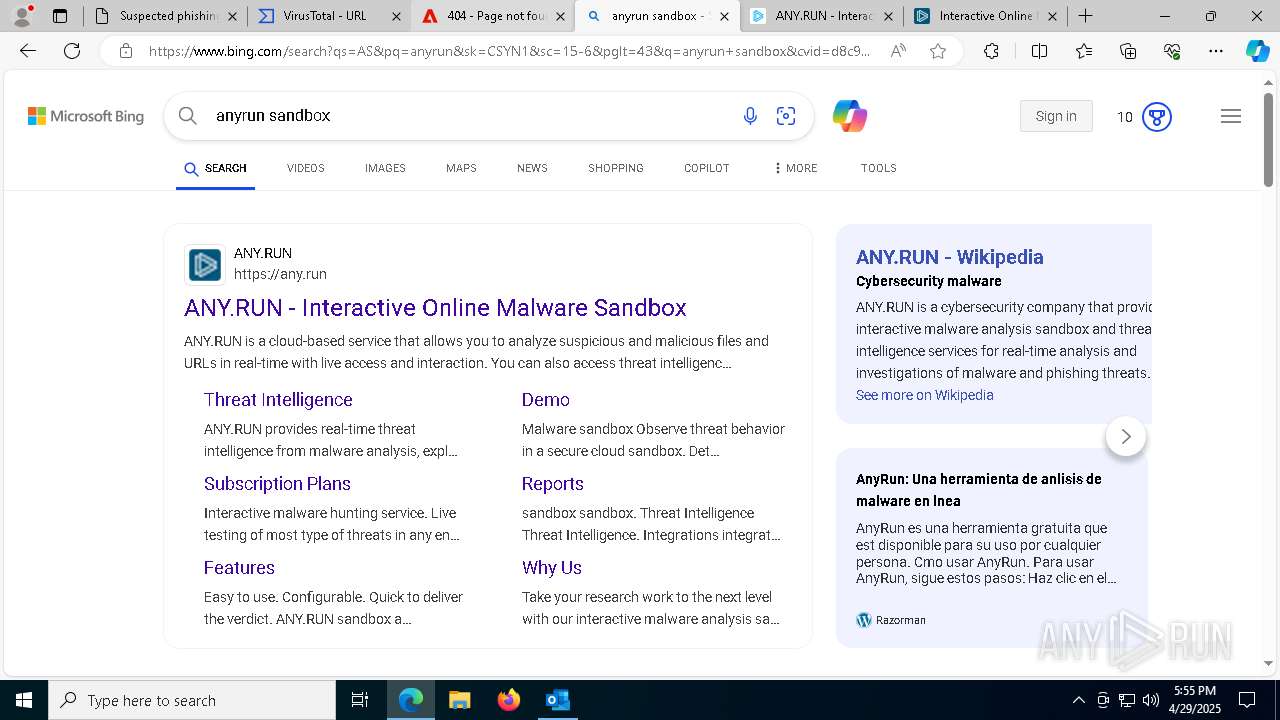1280x720 pixels.
Task: Open the Threat Intelligence sitelink
Action: pos(278,400)
